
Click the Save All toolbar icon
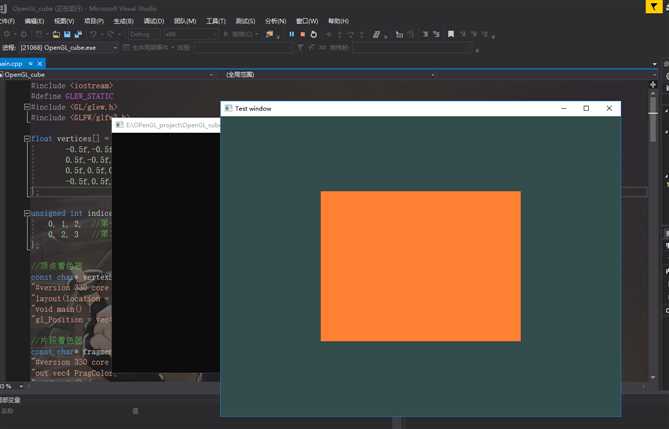[76, 34]
